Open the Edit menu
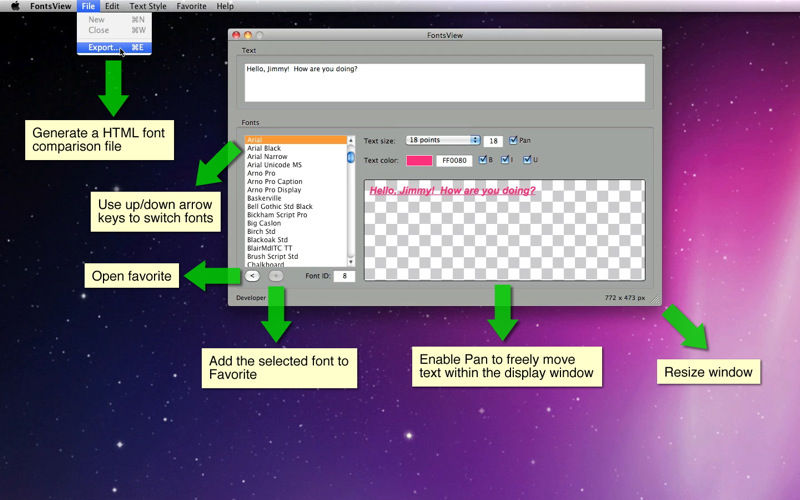This screenshot has height=500, width=800. pos(112,6)
